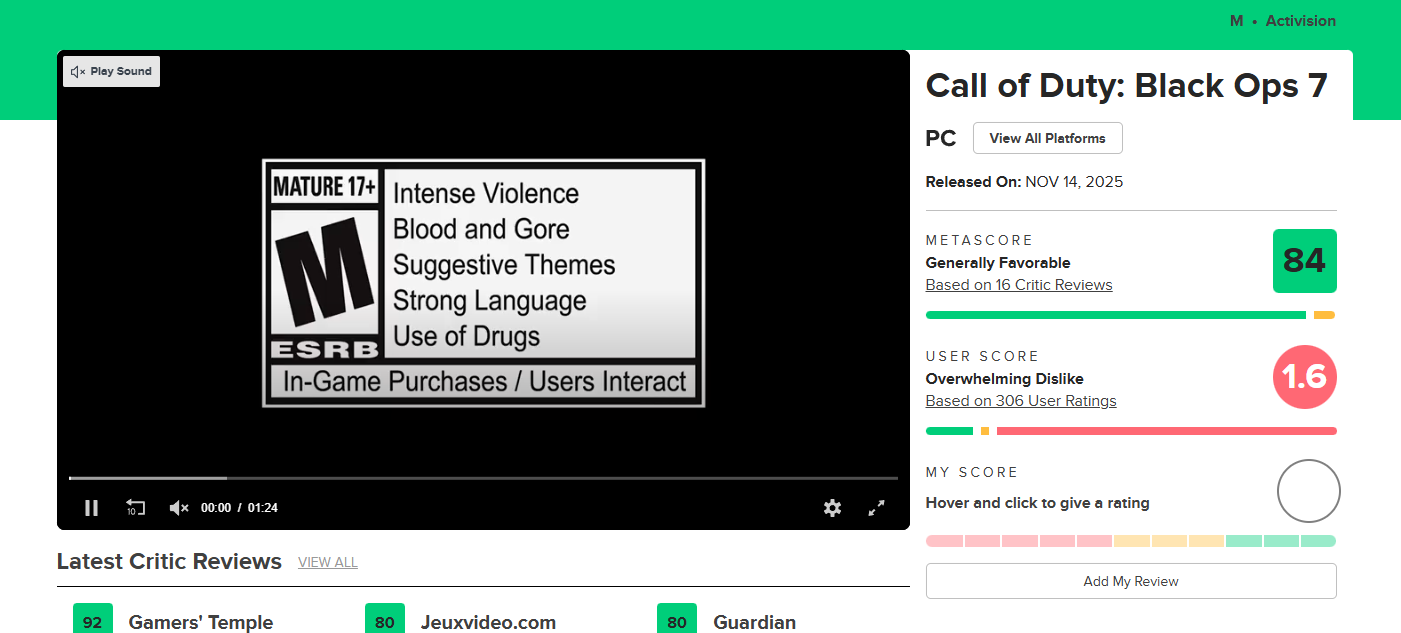The width and height of the screenshot is (1401, 633).
Task: Pause the trailer video
Action: (91, 508)
